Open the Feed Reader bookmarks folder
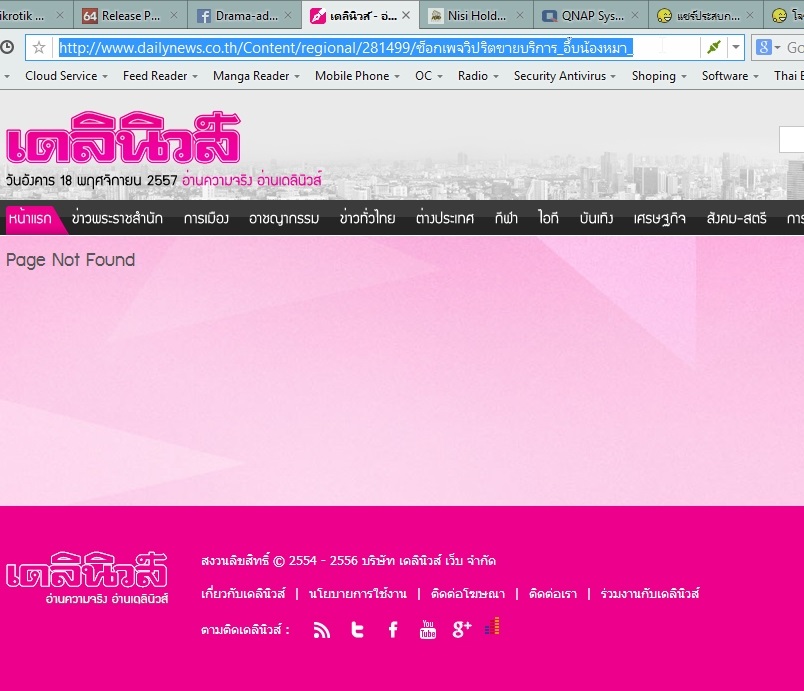This screenshot has height=691, width=804. tap(160, 76)
